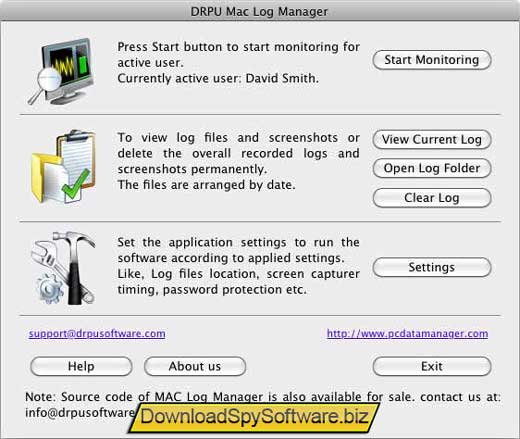Click the support@drpusoftware.com email link

[97, 334]
